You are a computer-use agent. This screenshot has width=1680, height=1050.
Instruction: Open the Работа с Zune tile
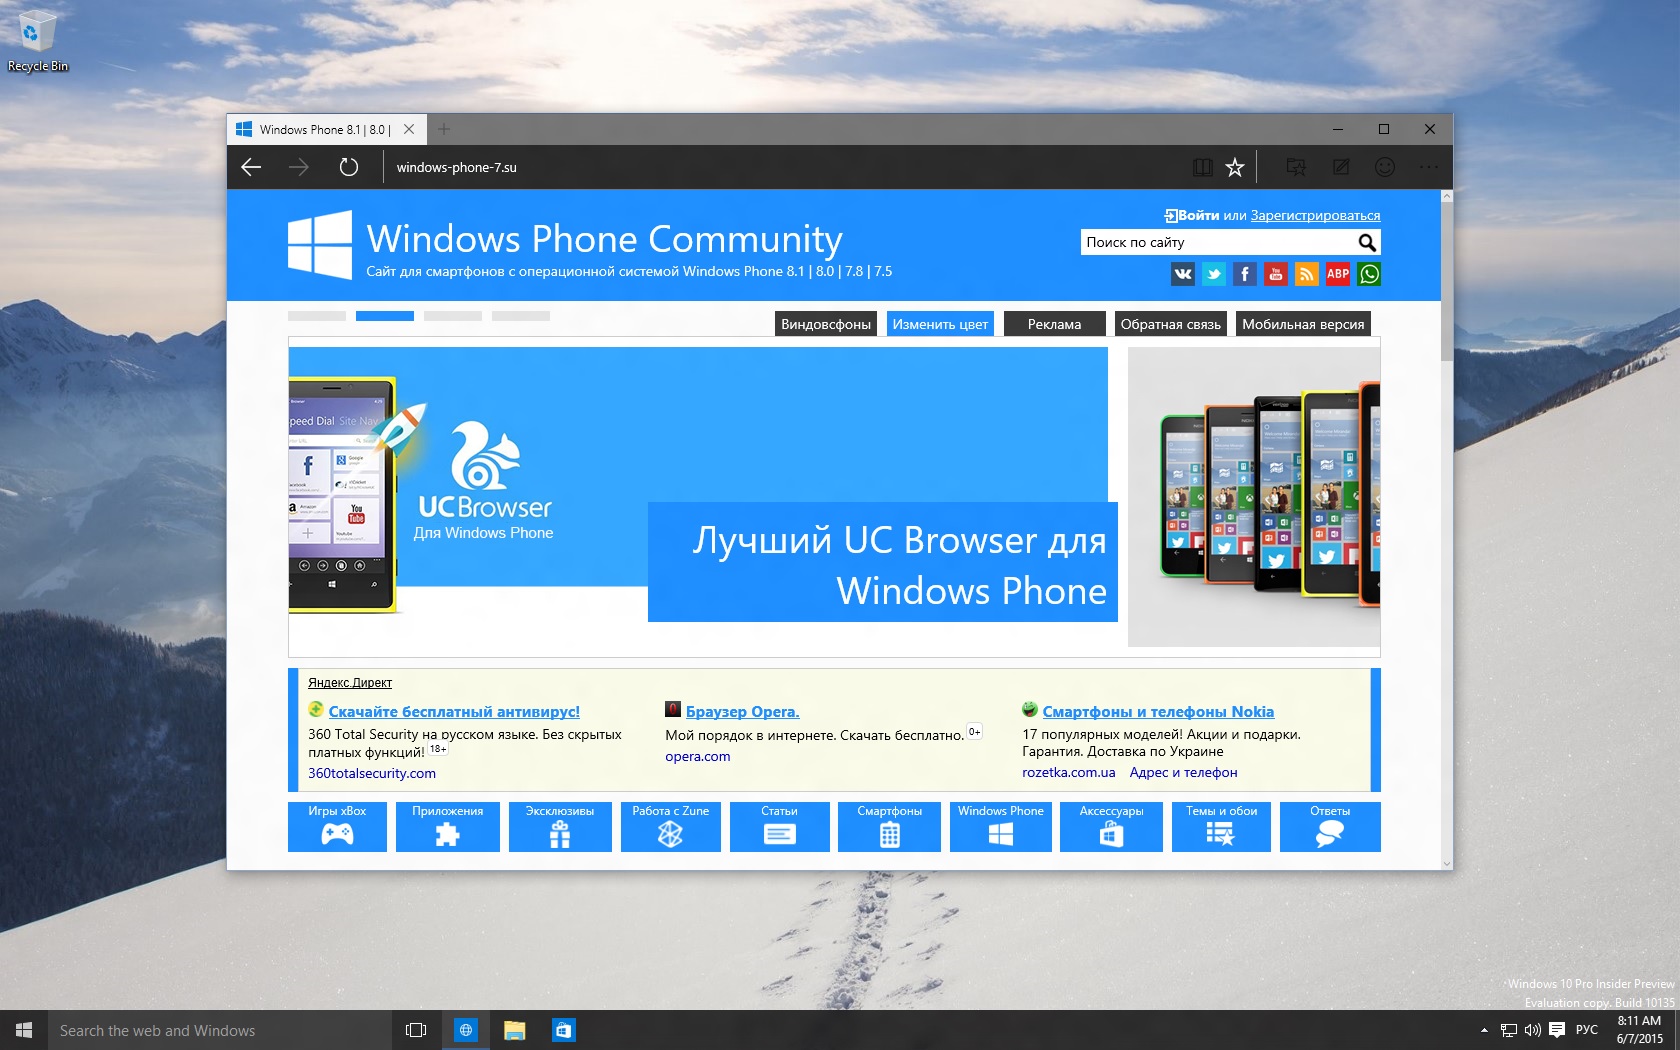tap(670, 827)
